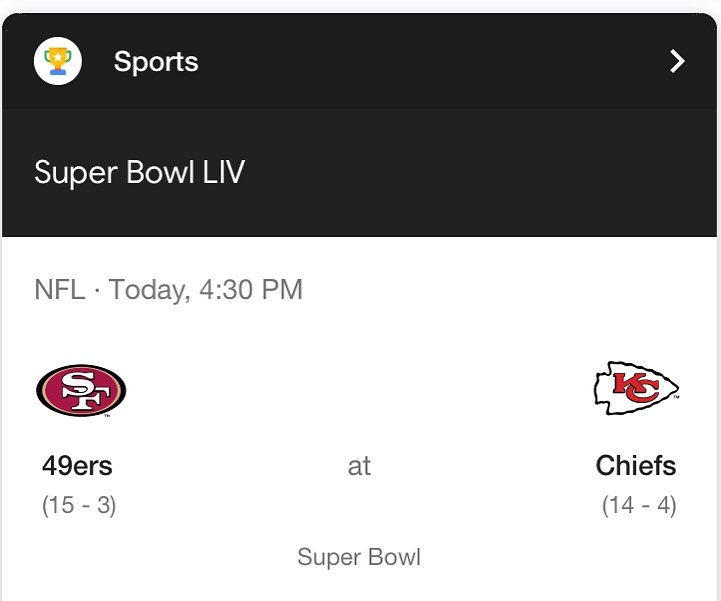The width and height of the screenshot is (721, 601).
Task: Click the SF letters inside the 49ers emblem
Action: coord(80,390)
